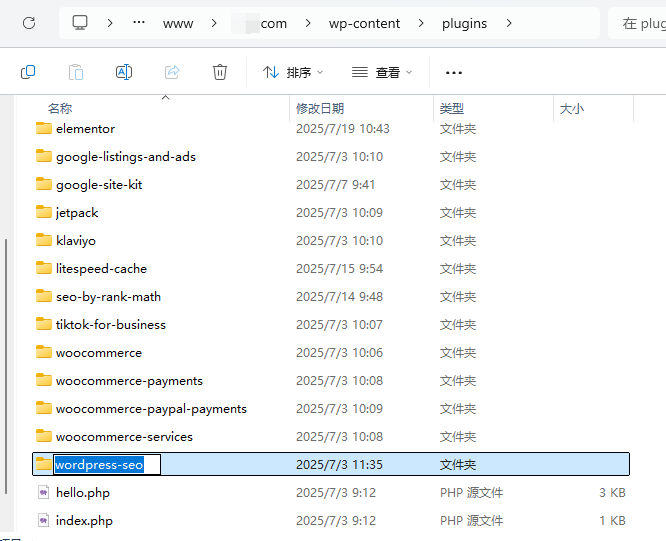Image resolution: width=666 pixels, height=541 pixels.
Task: Click the refresh button
Action: click(x=29, y=23)
